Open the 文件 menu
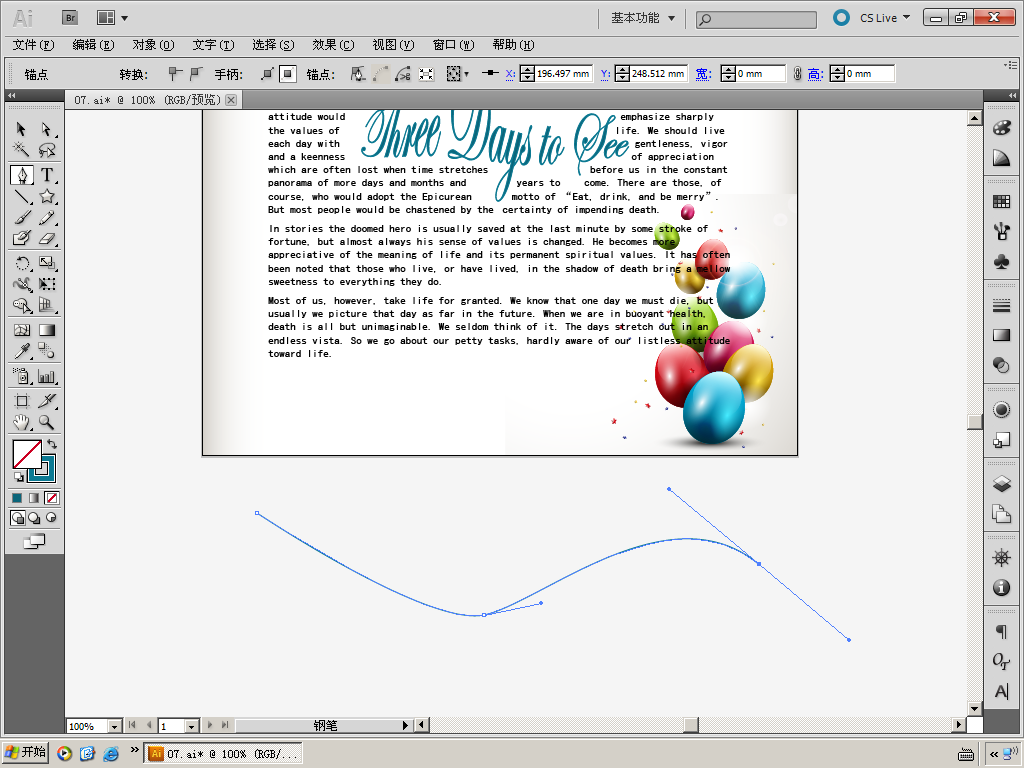 [x=33, y=44]
